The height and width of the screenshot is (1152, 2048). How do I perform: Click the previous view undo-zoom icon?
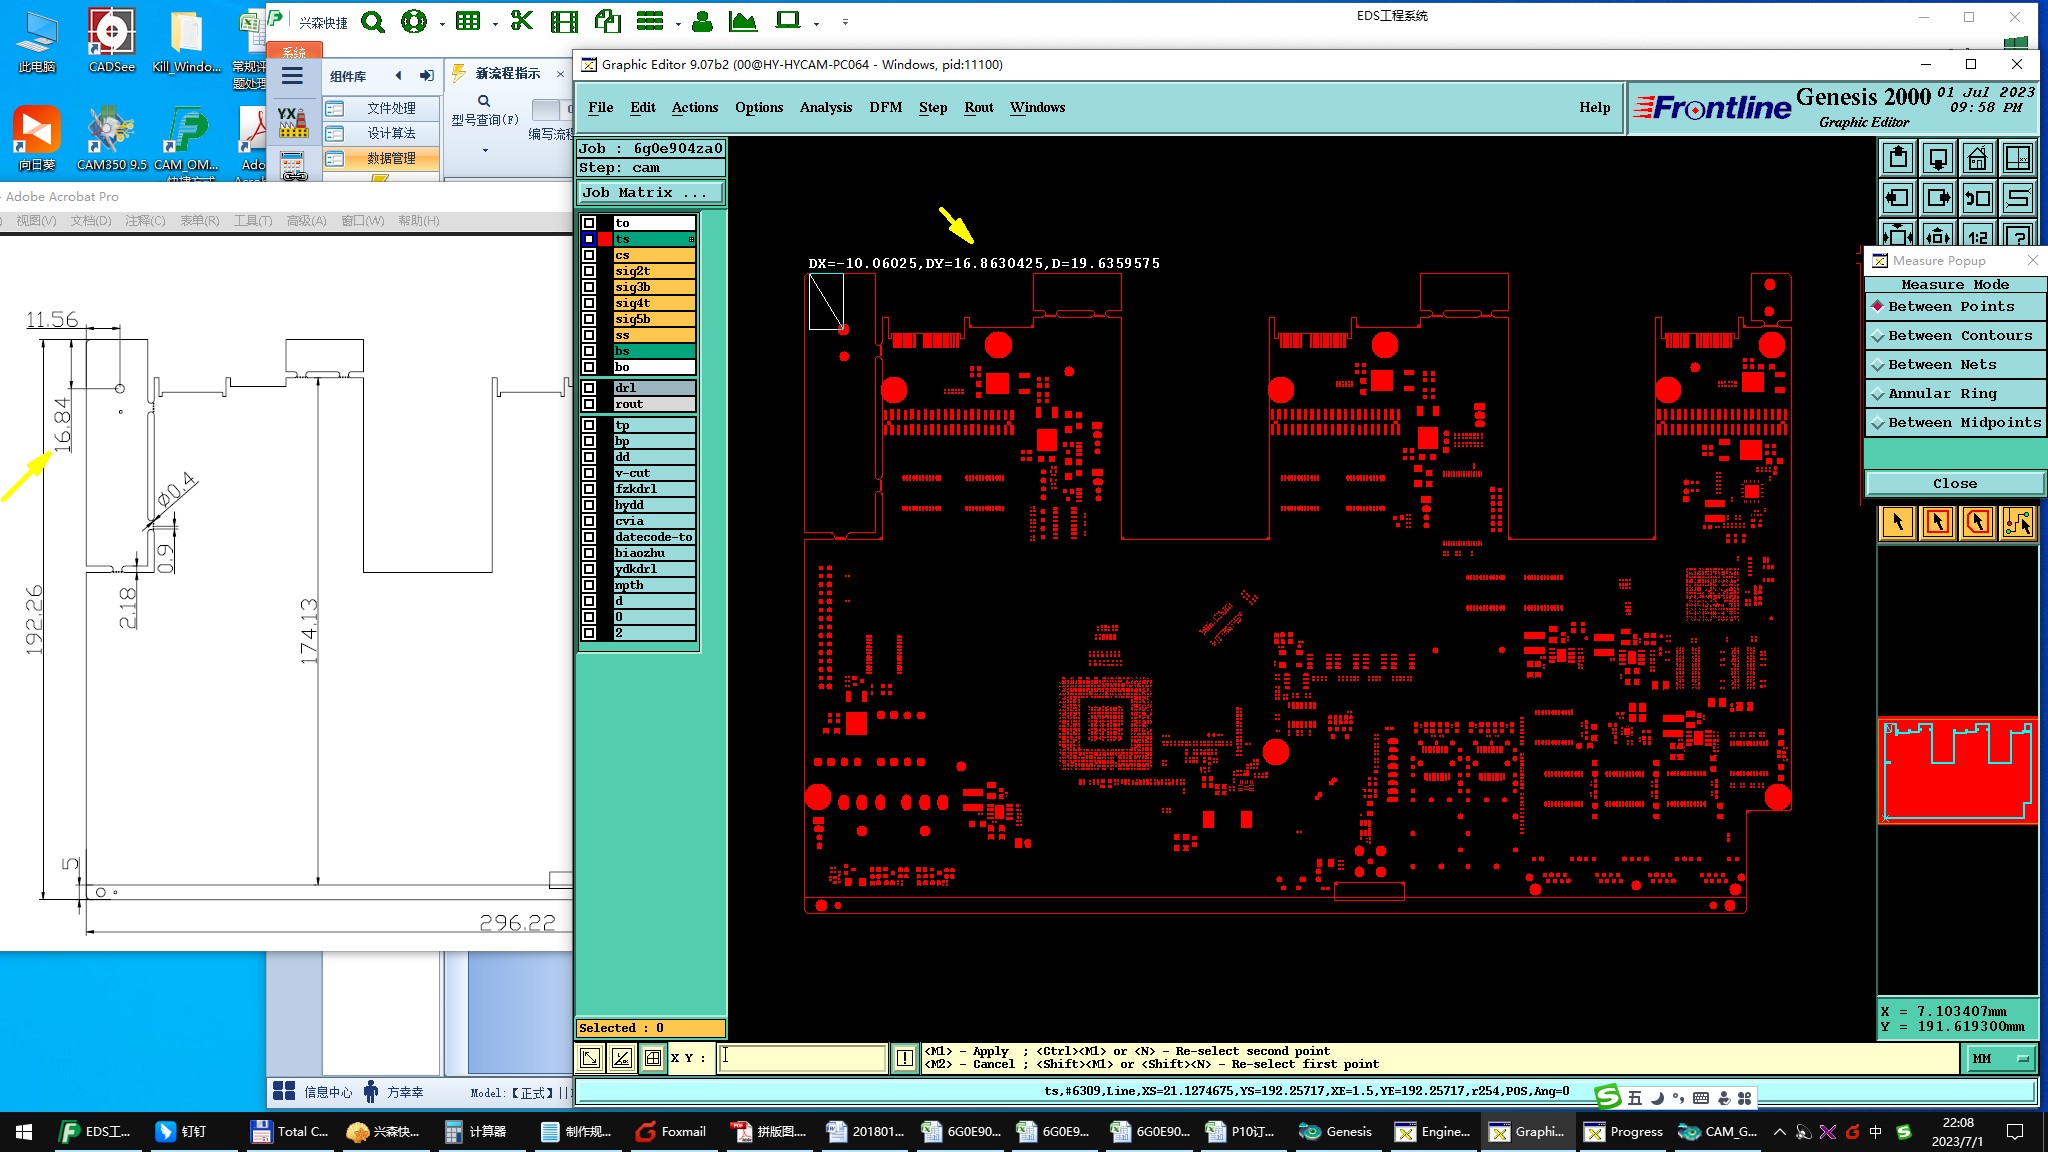click(x=1977, y=198)
